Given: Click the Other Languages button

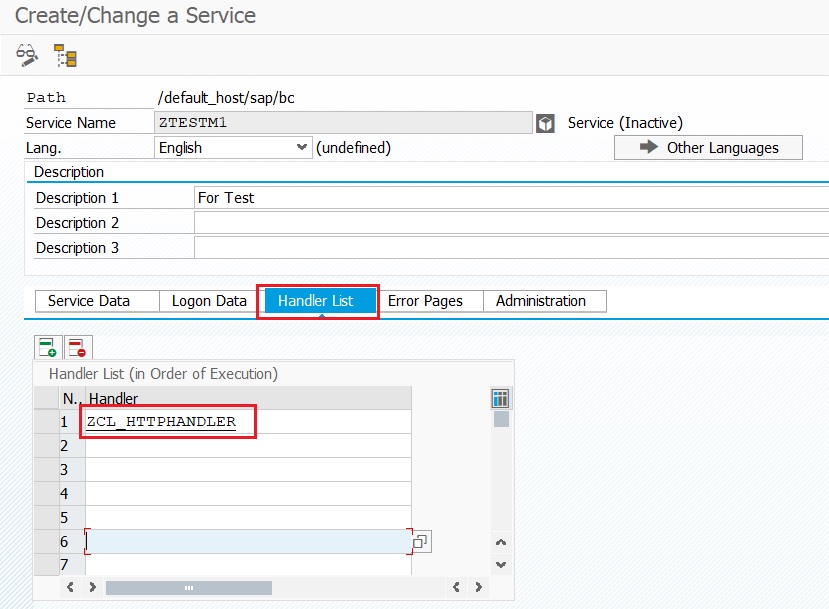Looking at the screenshot, I should tap(708, 147).
